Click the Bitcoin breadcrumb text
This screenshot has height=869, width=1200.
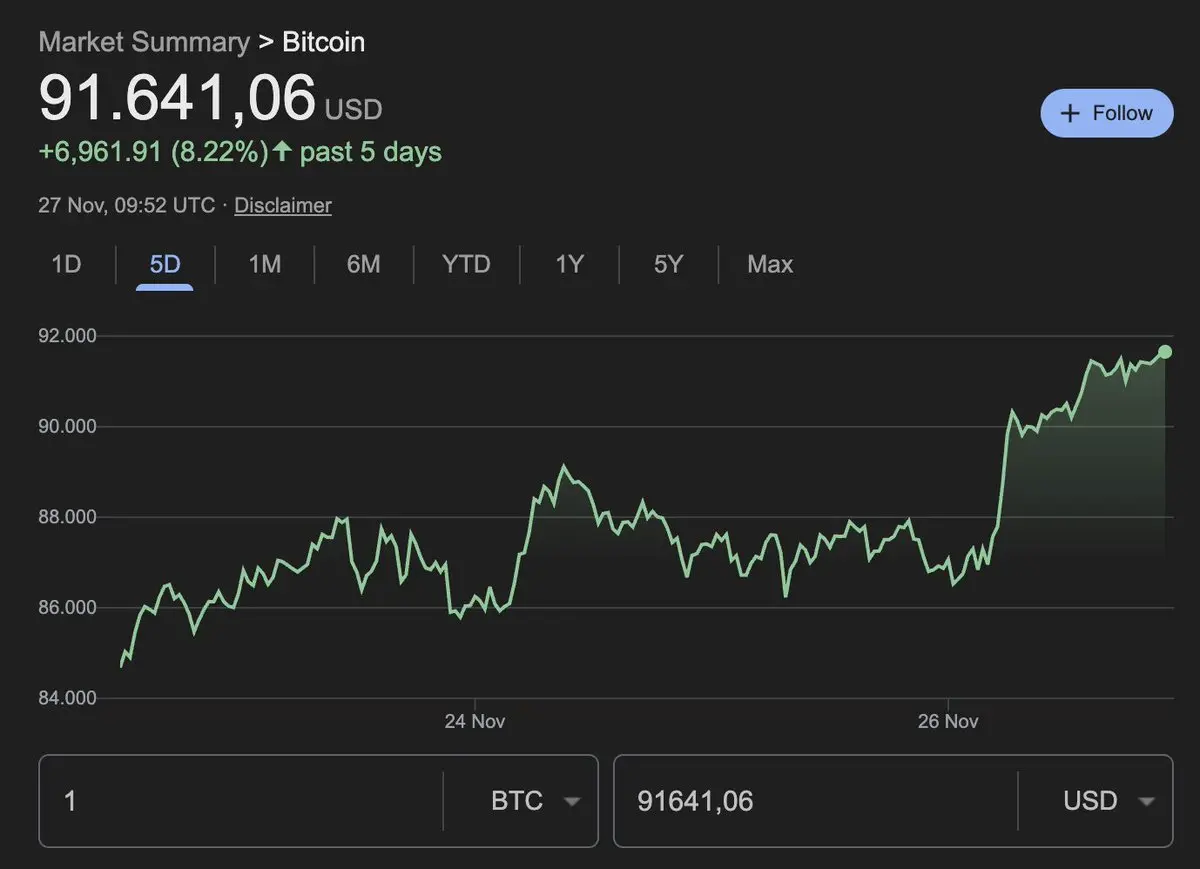[x=324, y=42]
